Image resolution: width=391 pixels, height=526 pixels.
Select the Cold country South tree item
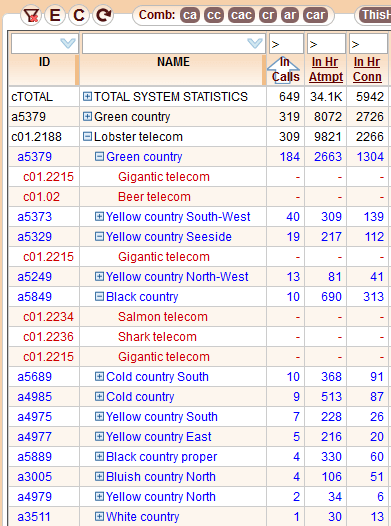coord(157,377)
